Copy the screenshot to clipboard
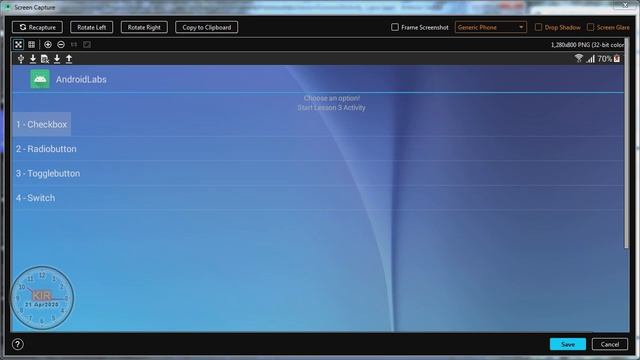This screenshot has width=640, height=360. tap(207, 27)
